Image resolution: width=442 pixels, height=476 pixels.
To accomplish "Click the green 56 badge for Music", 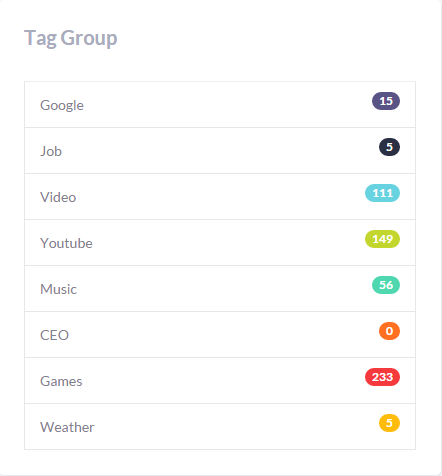I will [x=386, y=285].
